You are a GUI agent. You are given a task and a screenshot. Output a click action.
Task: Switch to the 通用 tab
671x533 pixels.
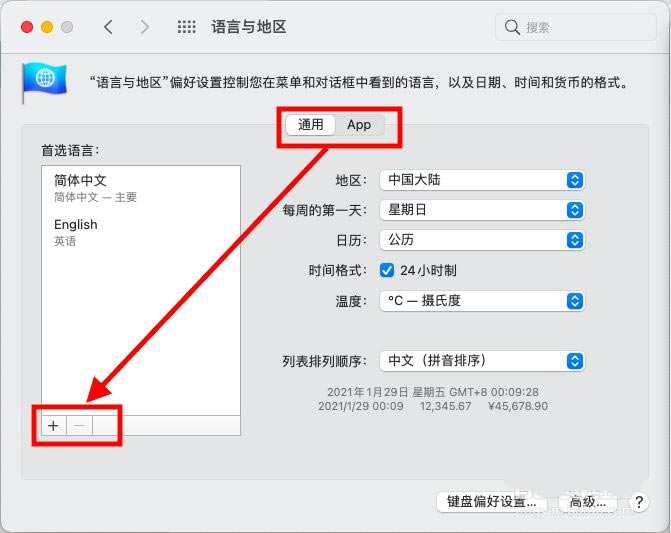pyautogui.click(x=311, y=125)
